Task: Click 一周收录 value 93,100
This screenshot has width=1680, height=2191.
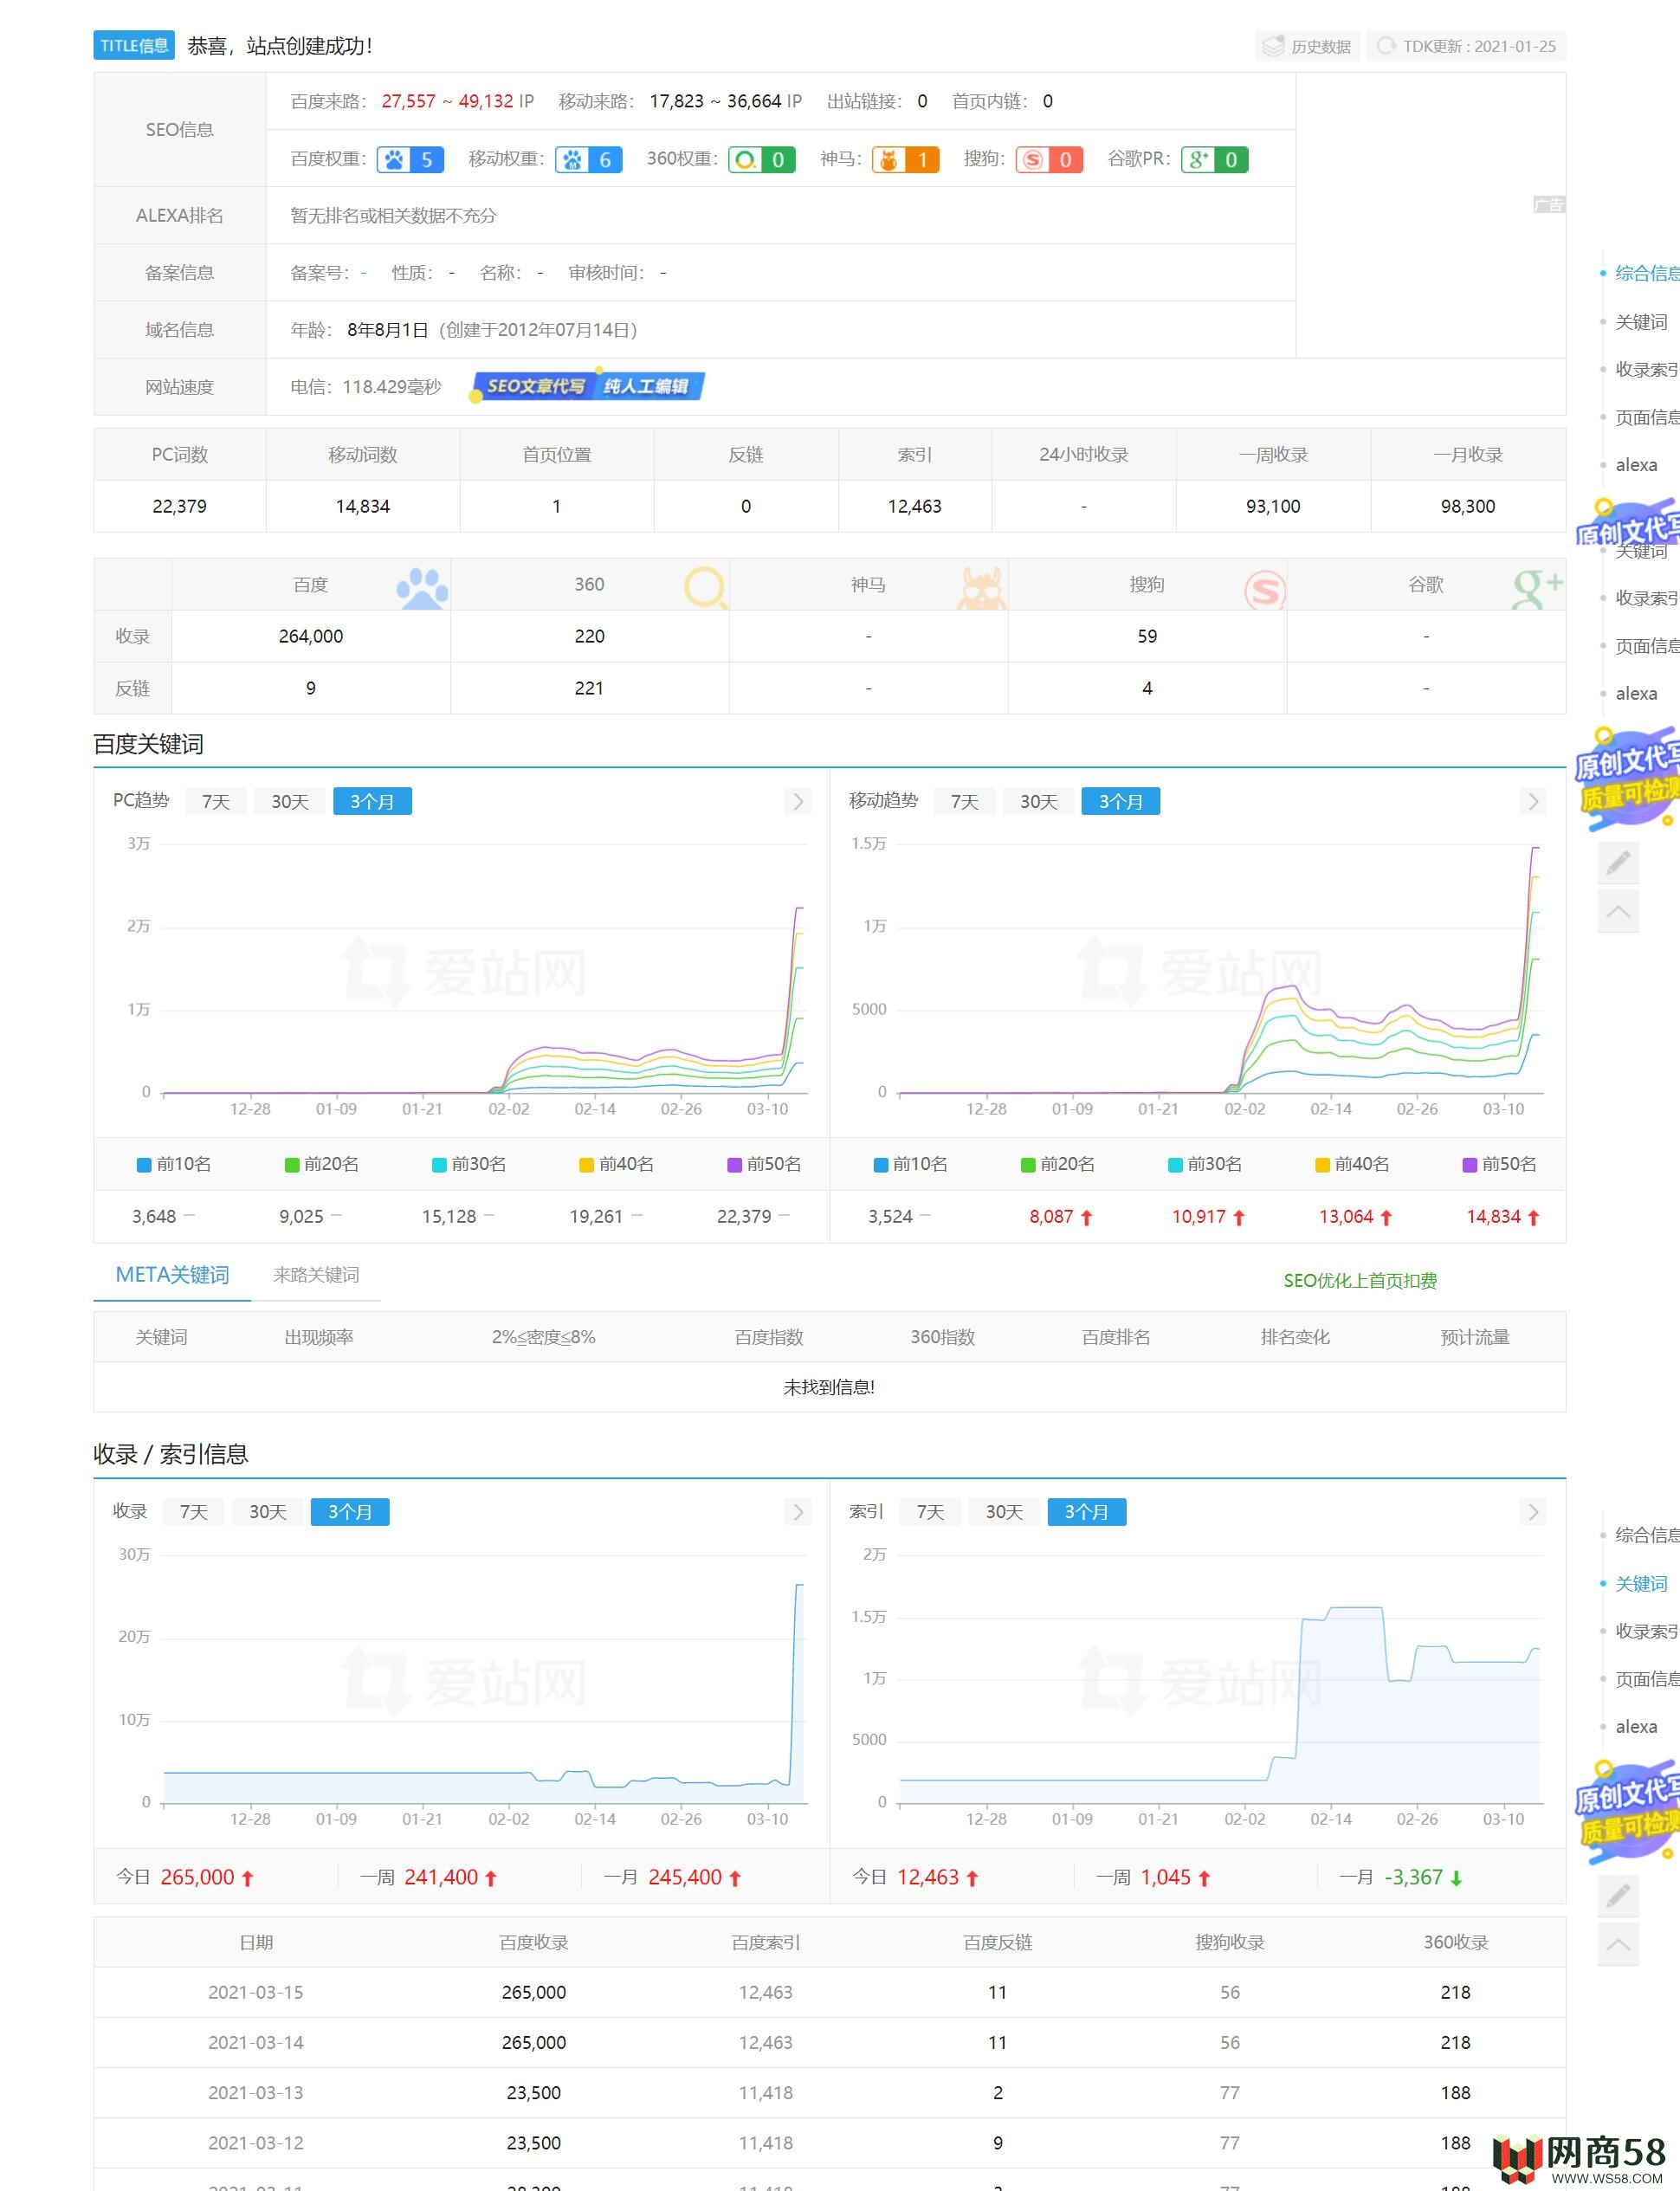Action: [x=1273, y=507]
